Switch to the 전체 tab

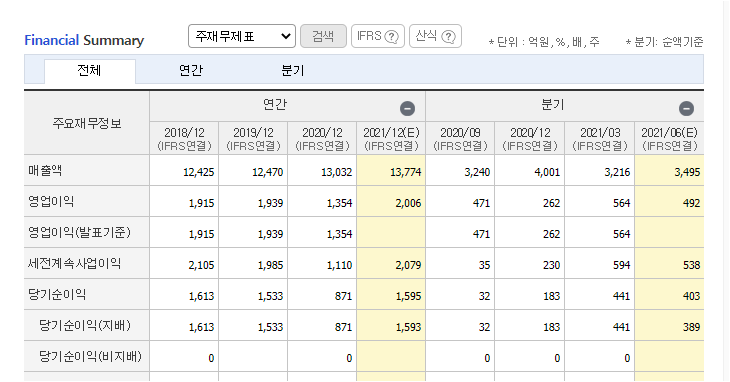click(89, 71)
